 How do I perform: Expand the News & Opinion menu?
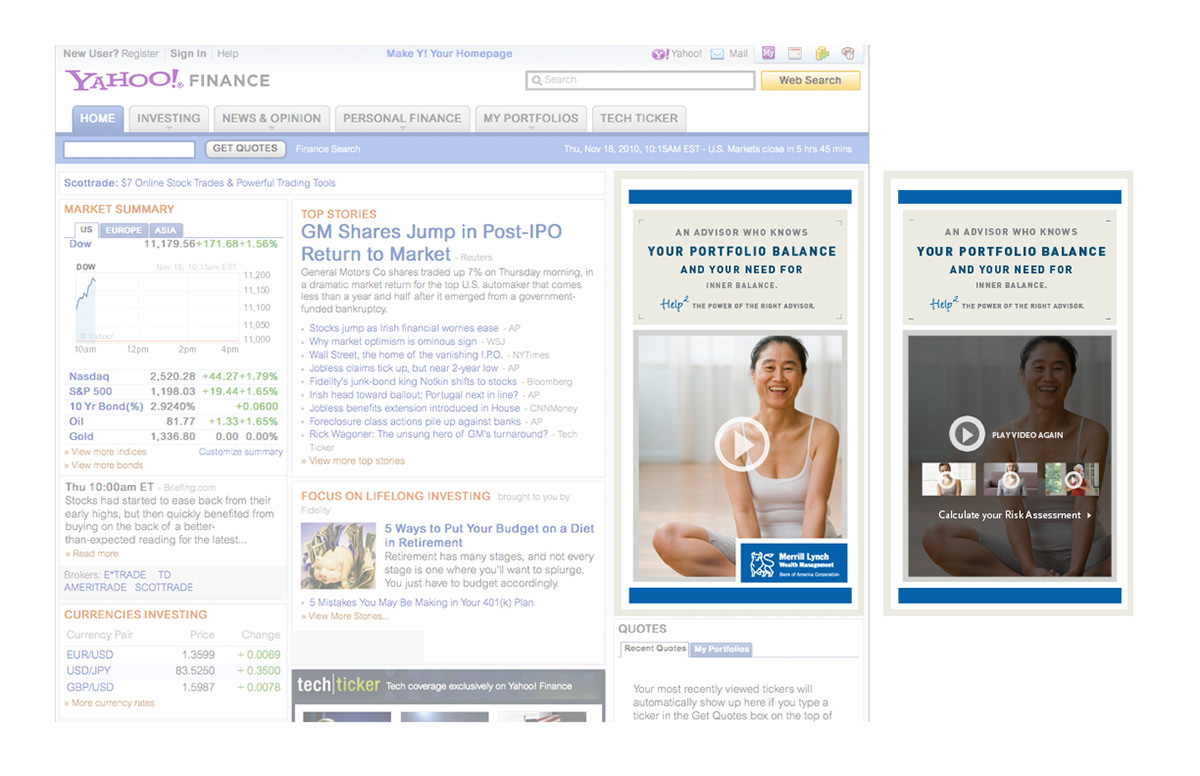(x=271, y=119)
